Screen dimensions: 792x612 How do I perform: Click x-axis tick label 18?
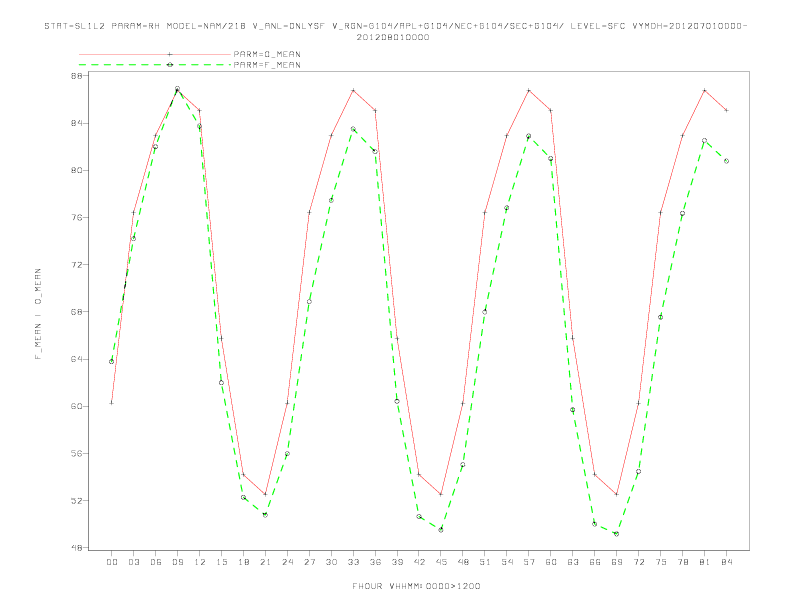(243, 562)
